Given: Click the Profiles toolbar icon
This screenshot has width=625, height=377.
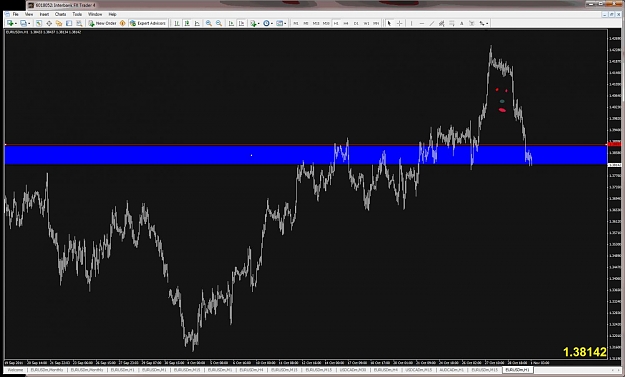Looking at the screenshot, I should click(24, 24).
